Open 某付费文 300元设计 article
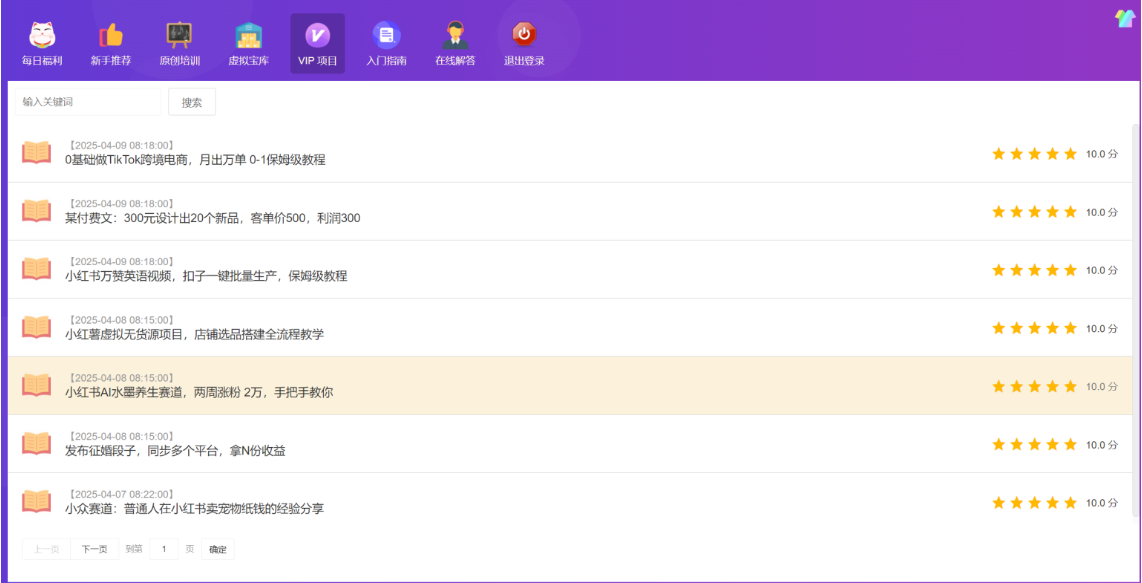Screen dimensions: 1142x583 212,218
